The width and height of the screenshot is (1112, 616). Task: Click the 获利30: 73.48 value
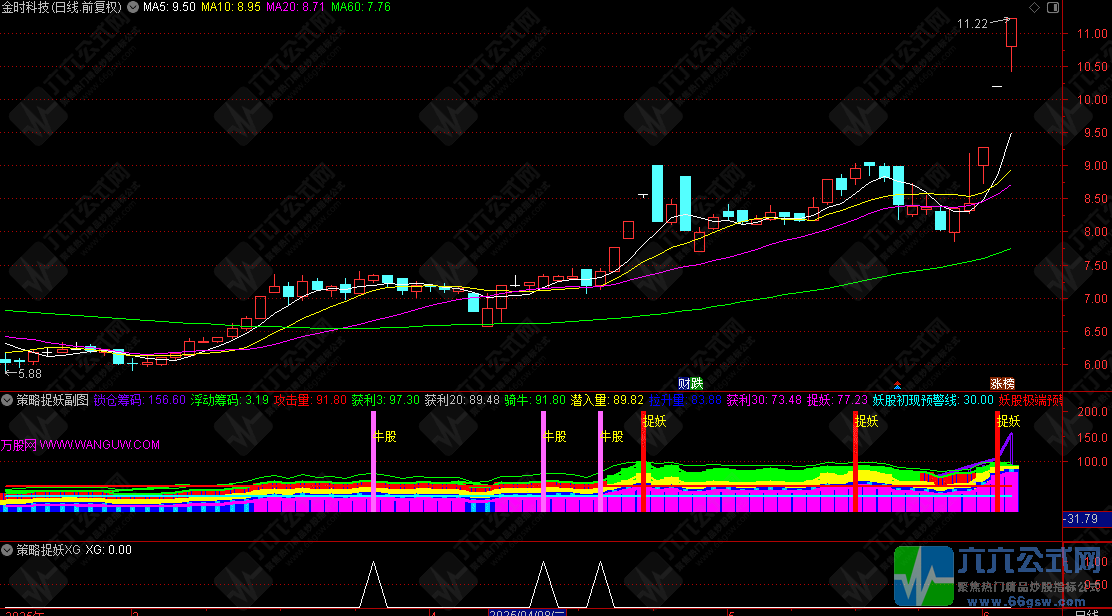tap(764, 401)
